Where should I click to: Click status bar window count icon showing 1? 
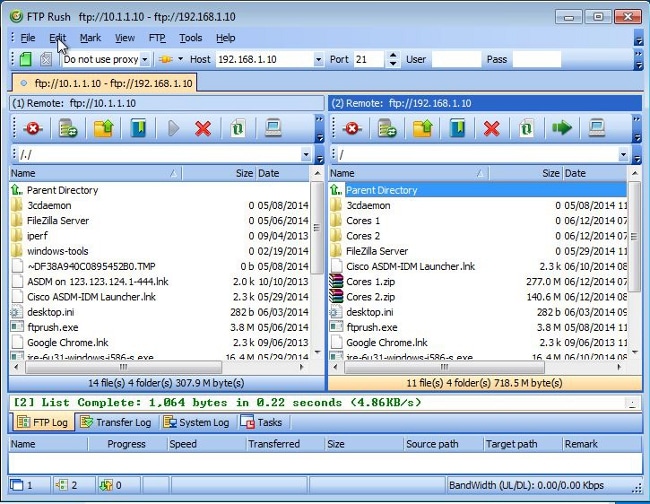pyautogui.click(x=17, y=485)
